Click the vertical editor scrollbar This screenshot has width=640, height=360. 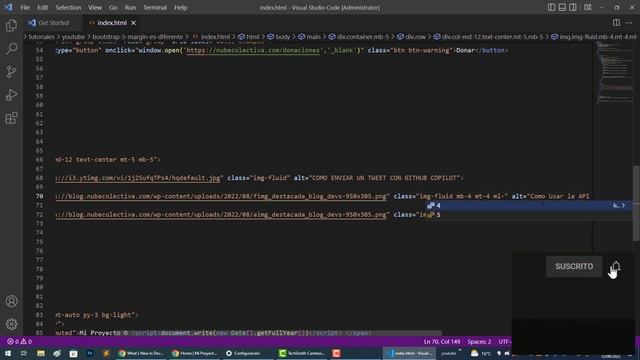(636, 203)
